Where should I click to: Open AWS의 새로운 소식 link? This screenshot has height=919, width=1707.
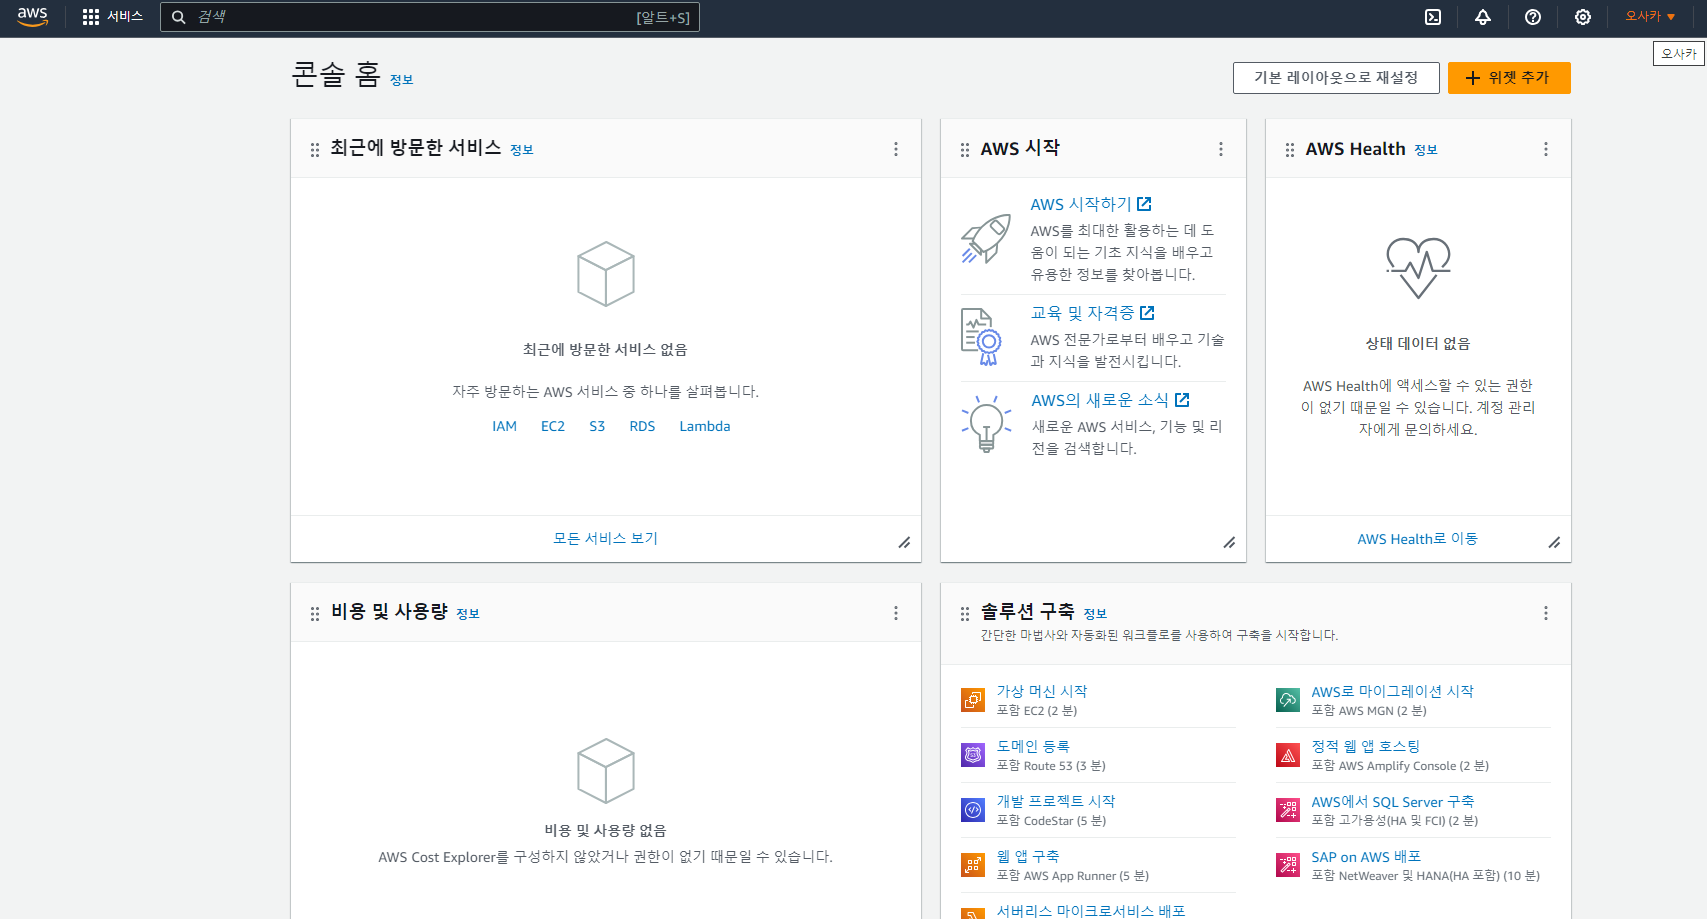point(1111,400)
